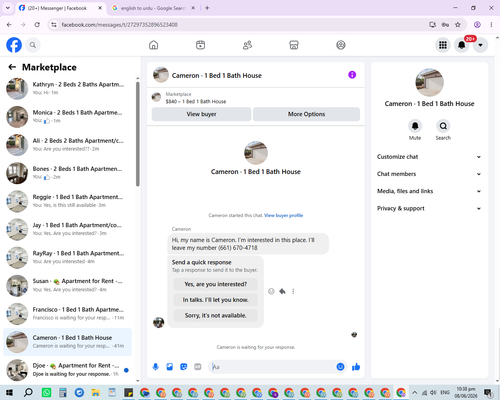This screenshot has height=400, width=500.
Task: Open the Marketplace storefront icon
Action: pyautogui.click(x=294, y=45)
